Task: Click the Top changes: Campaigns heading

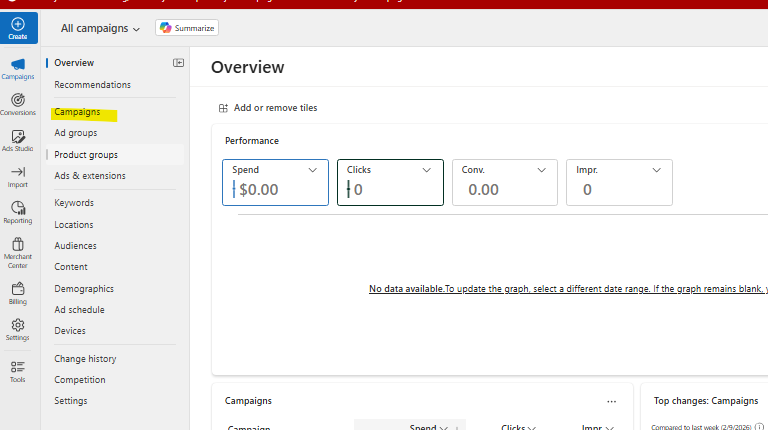Action: 706,401
